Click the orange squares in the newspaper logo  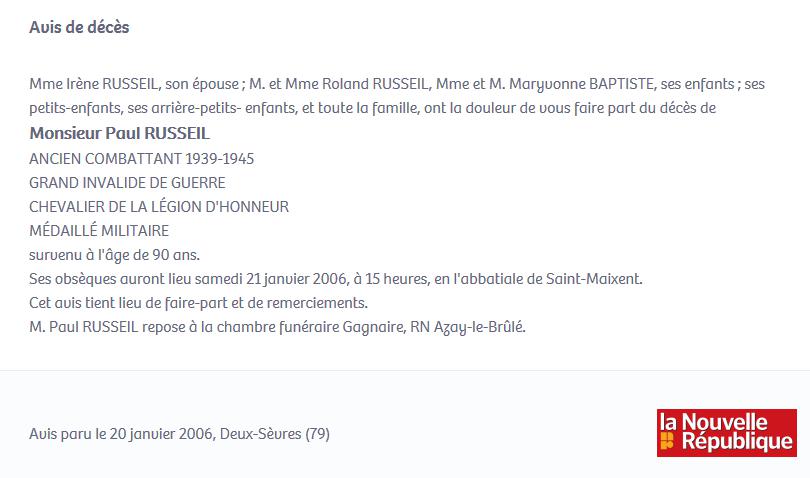click(667, 441)
